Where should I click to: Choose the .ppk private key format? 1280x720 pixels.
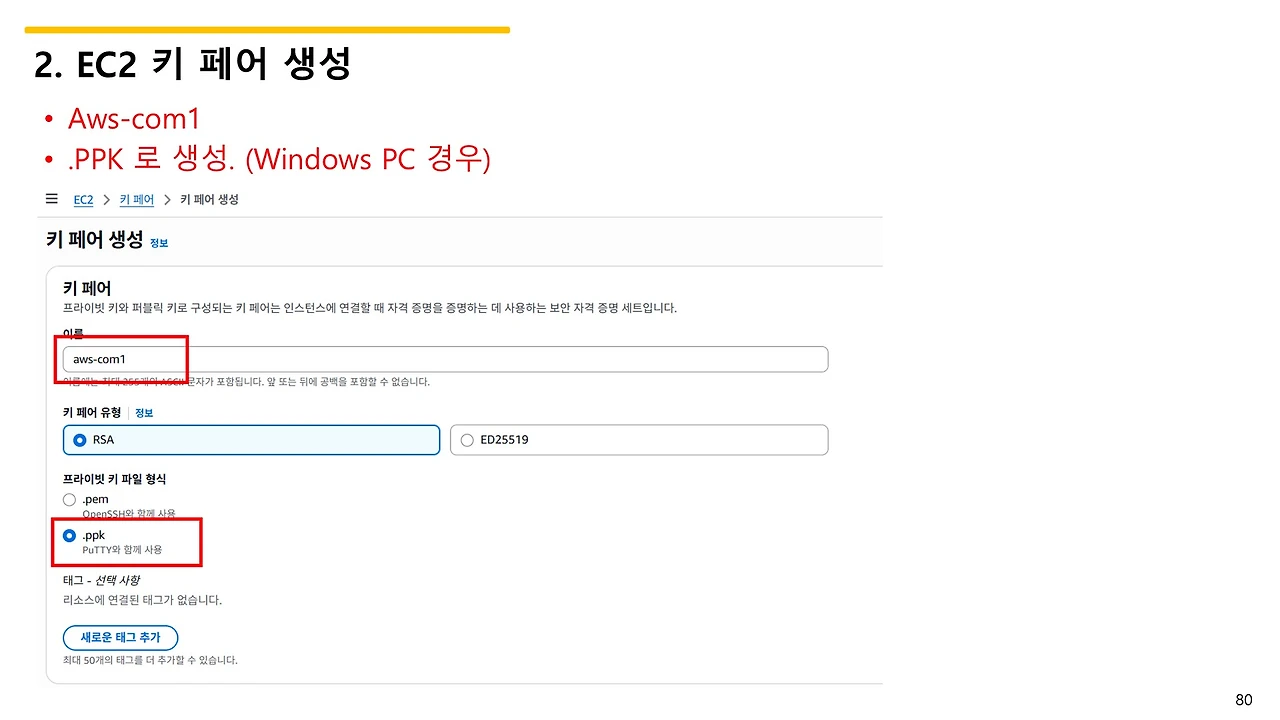coord(69,536)
